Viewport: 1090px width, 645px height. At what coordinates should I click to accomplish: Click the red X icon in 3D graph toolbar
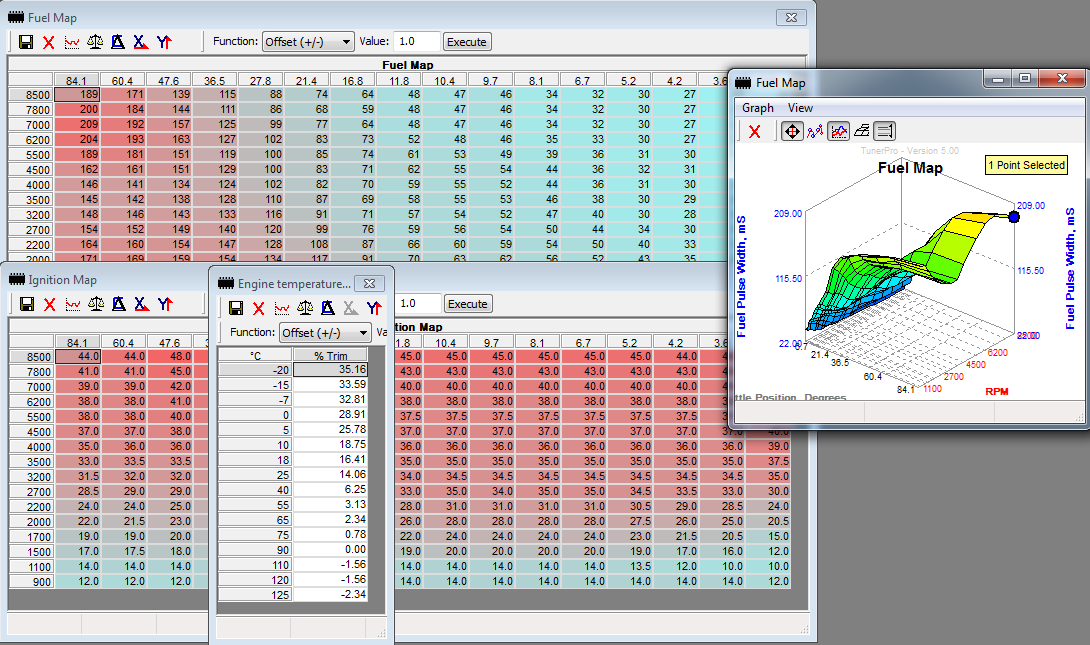[x=755, y=131]
